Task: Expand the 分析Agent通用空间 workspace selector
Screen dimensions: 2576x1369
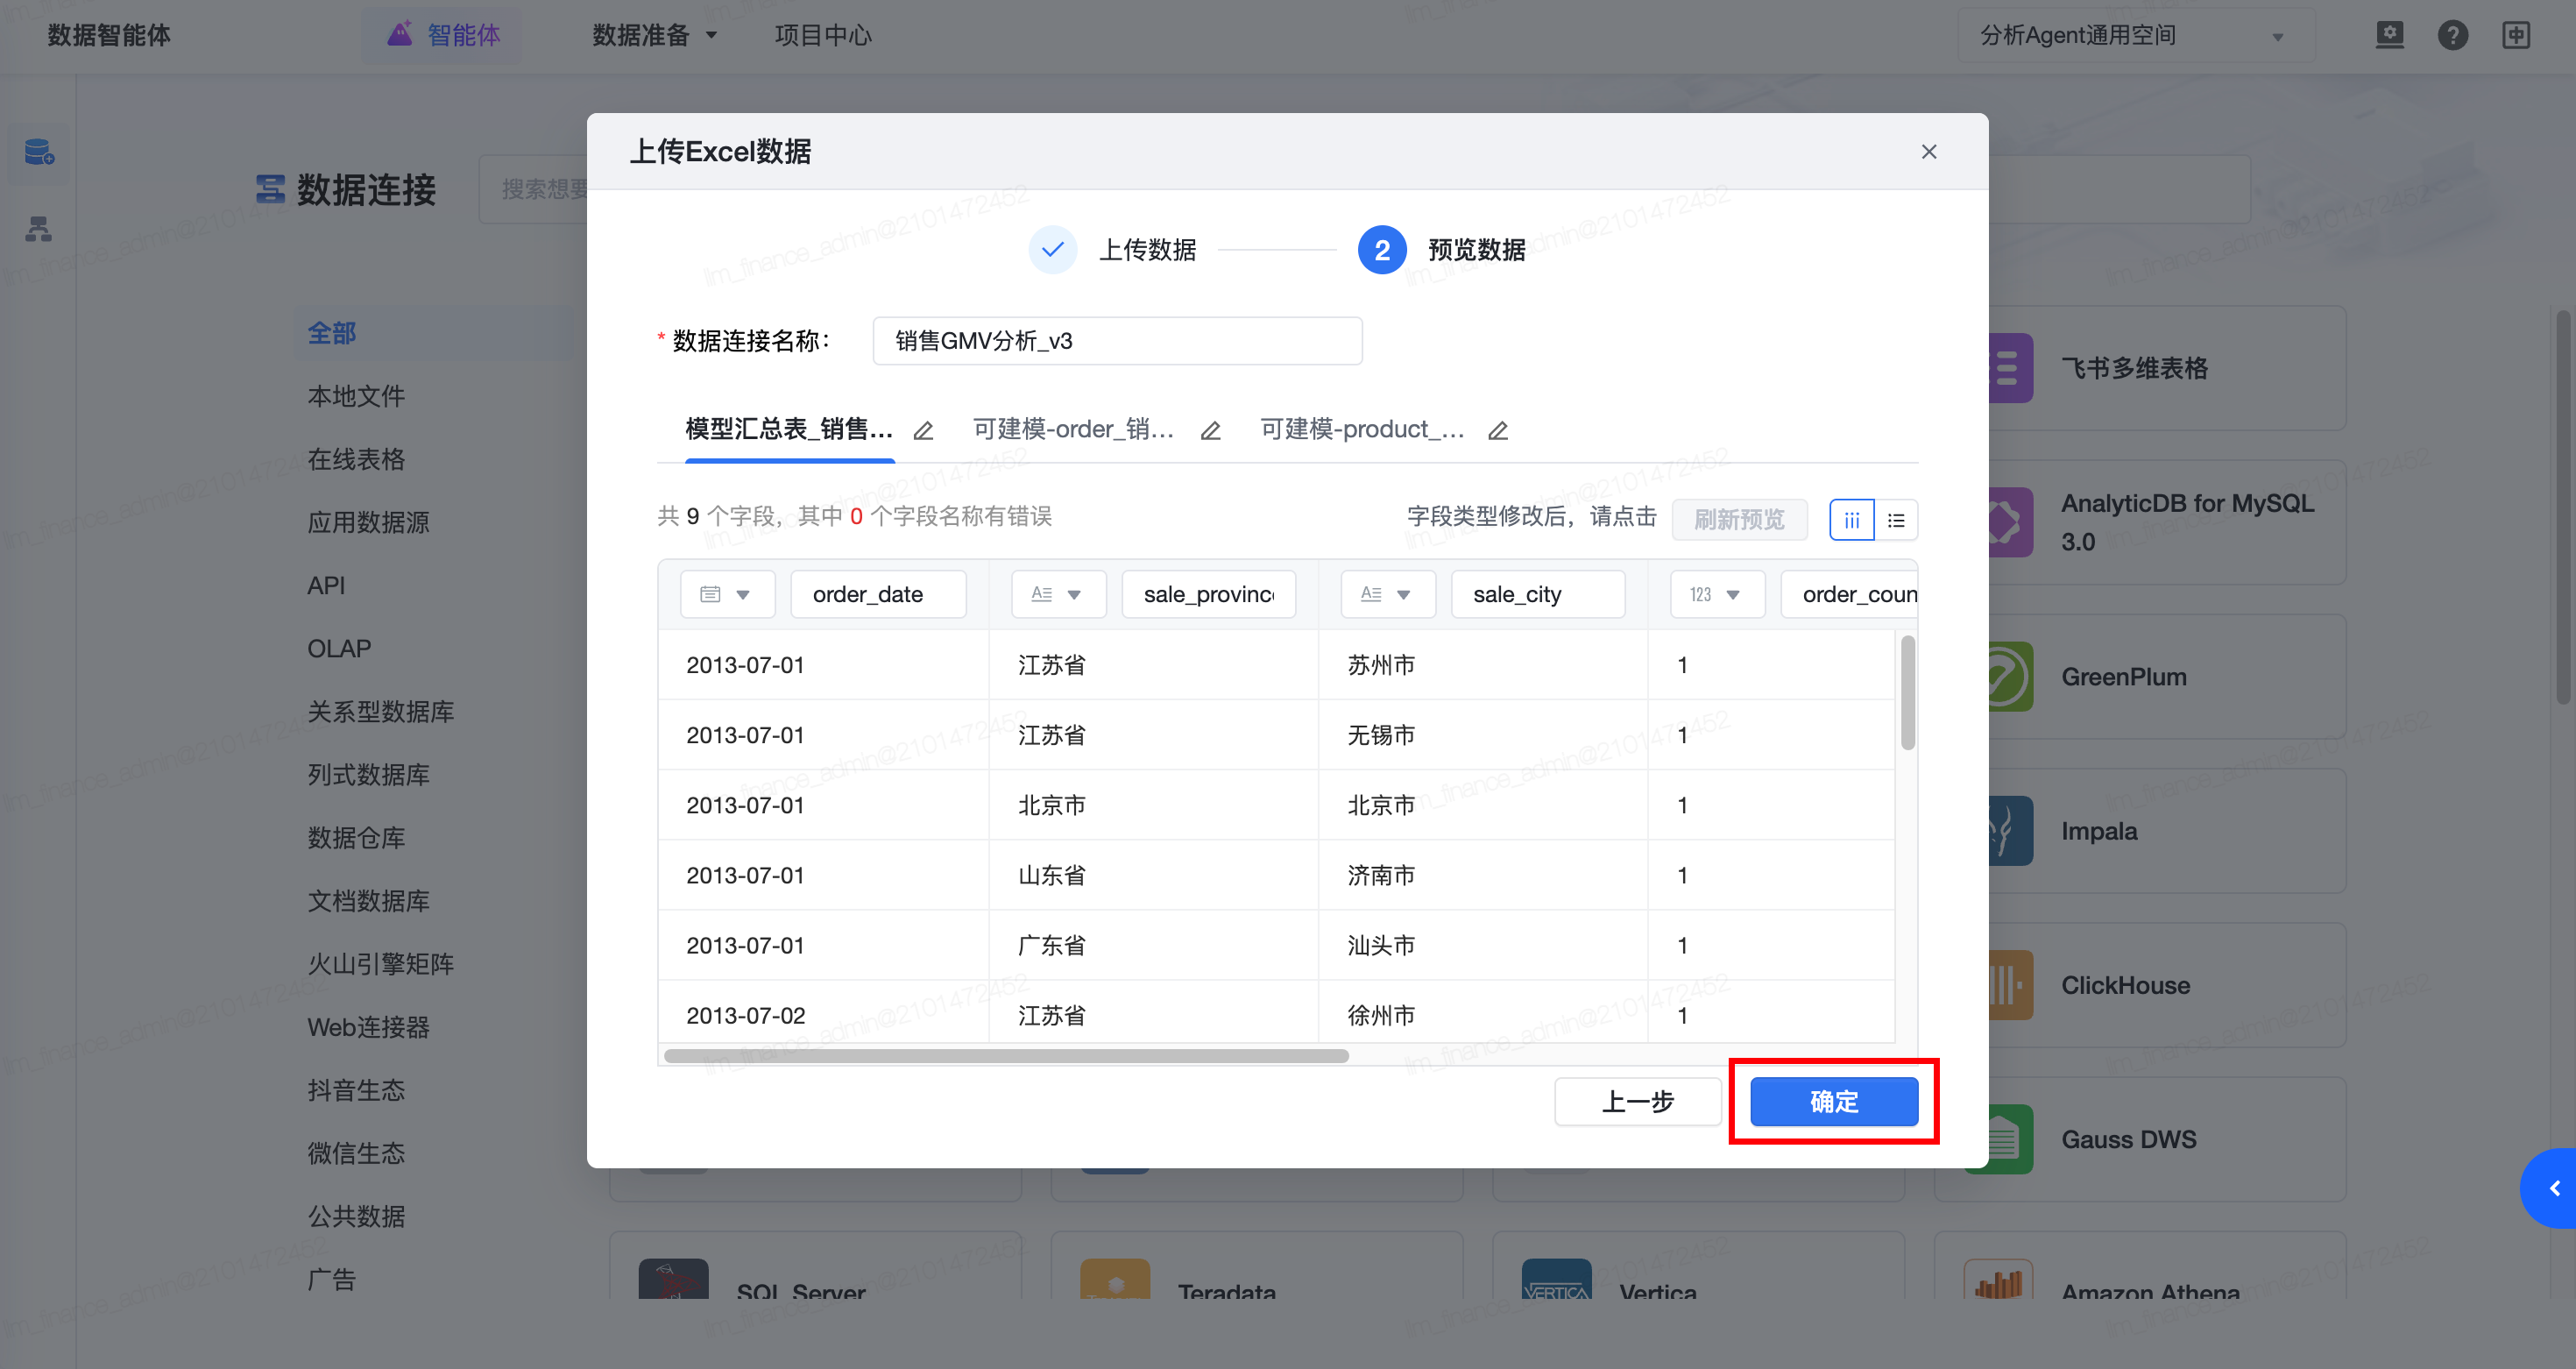Action: 2135,36
